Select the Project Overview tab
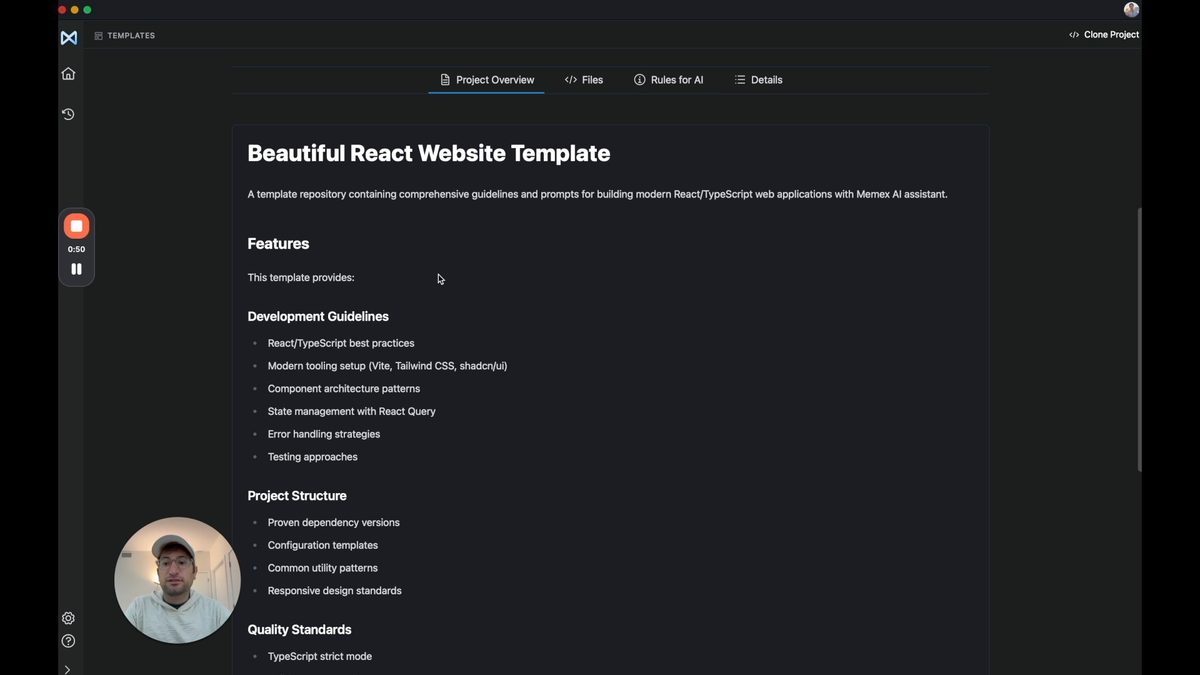 click(x=486, y=80)
